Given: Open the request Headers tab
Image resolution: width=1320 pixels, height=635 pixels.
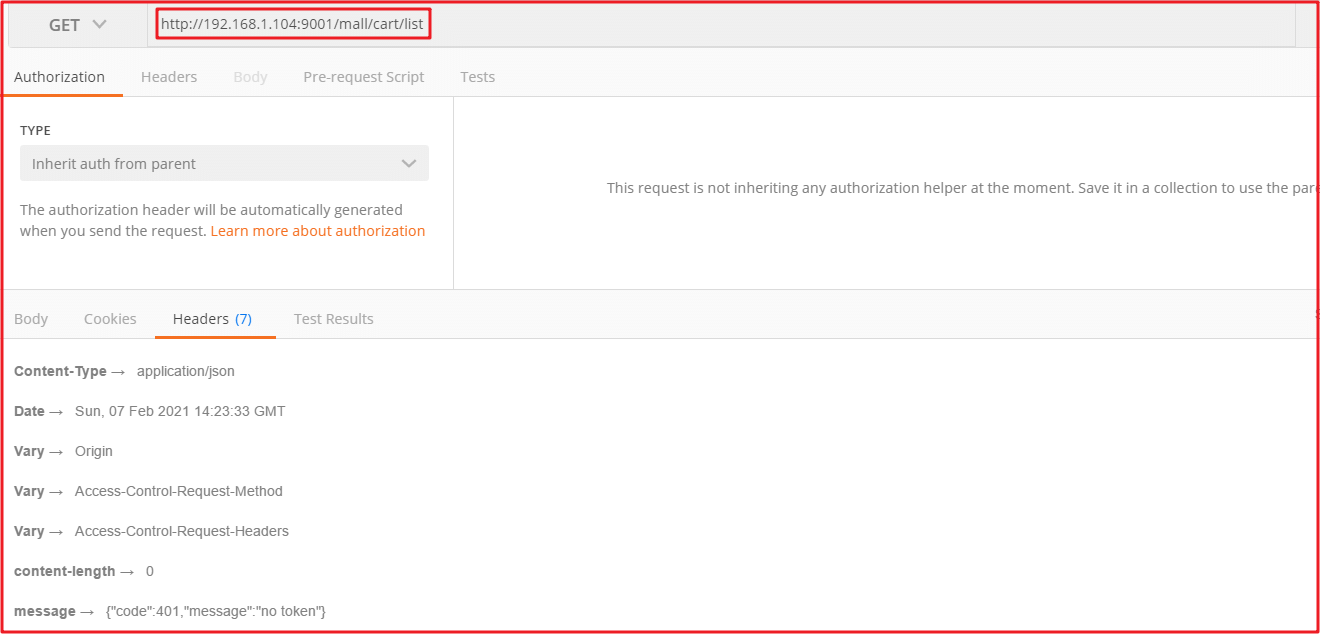Looking at the screenshot, I should point(169,77).
